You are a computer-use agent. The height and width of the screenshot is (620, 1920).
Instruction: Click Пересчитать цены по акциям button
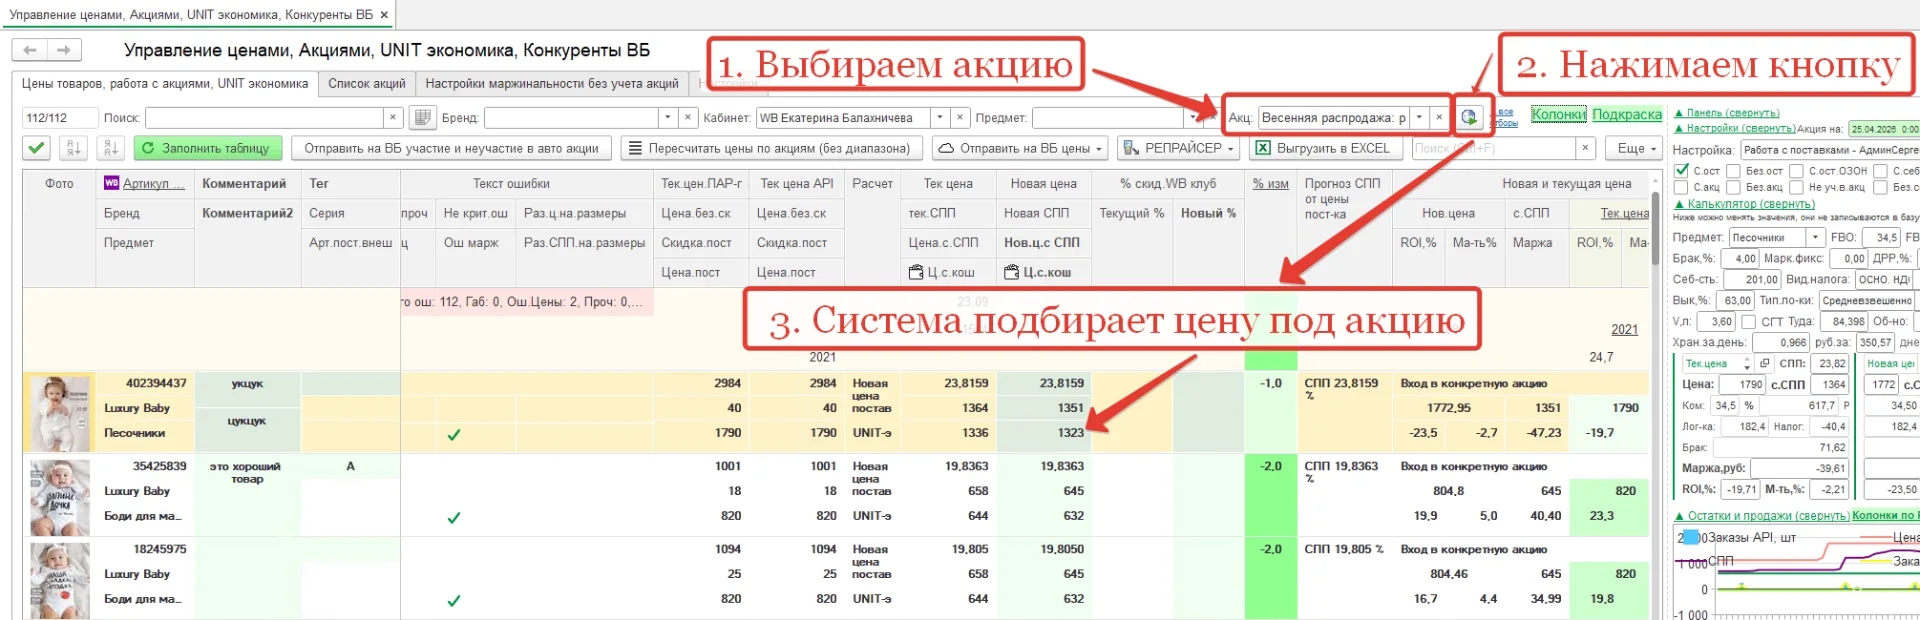(771, 148)
